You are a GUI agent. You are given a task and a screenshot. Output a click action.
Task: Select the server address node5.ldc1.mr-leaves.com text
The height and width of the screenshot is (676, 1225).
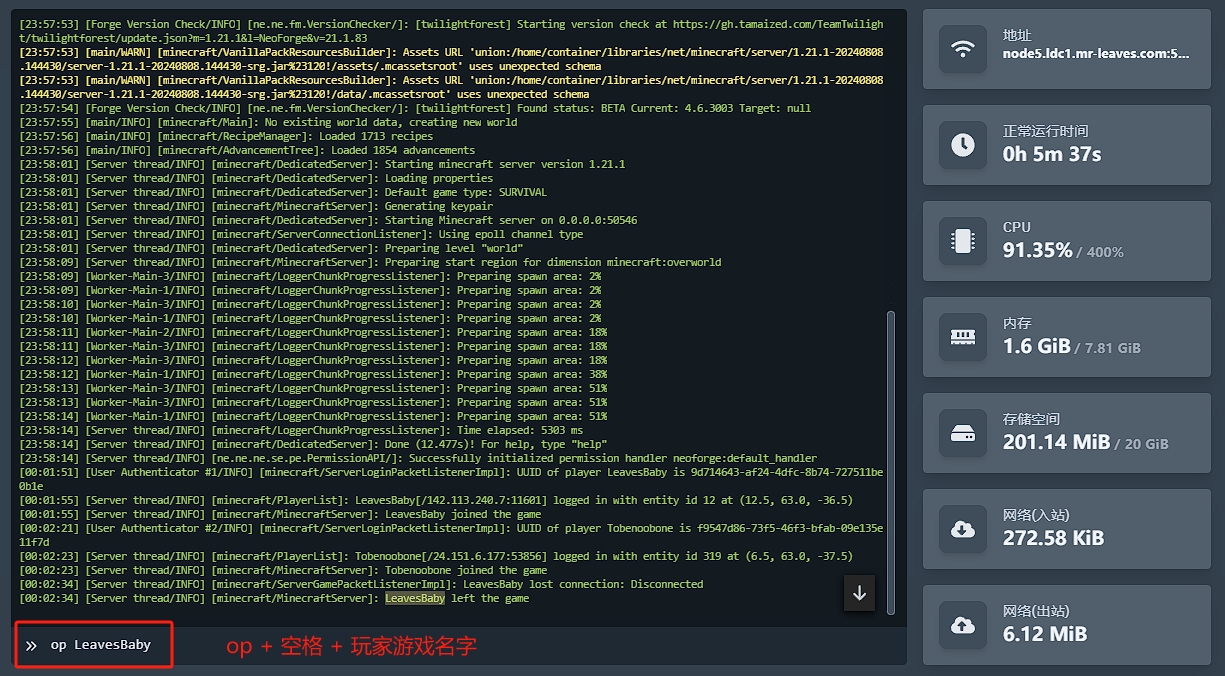[1096, 54]
